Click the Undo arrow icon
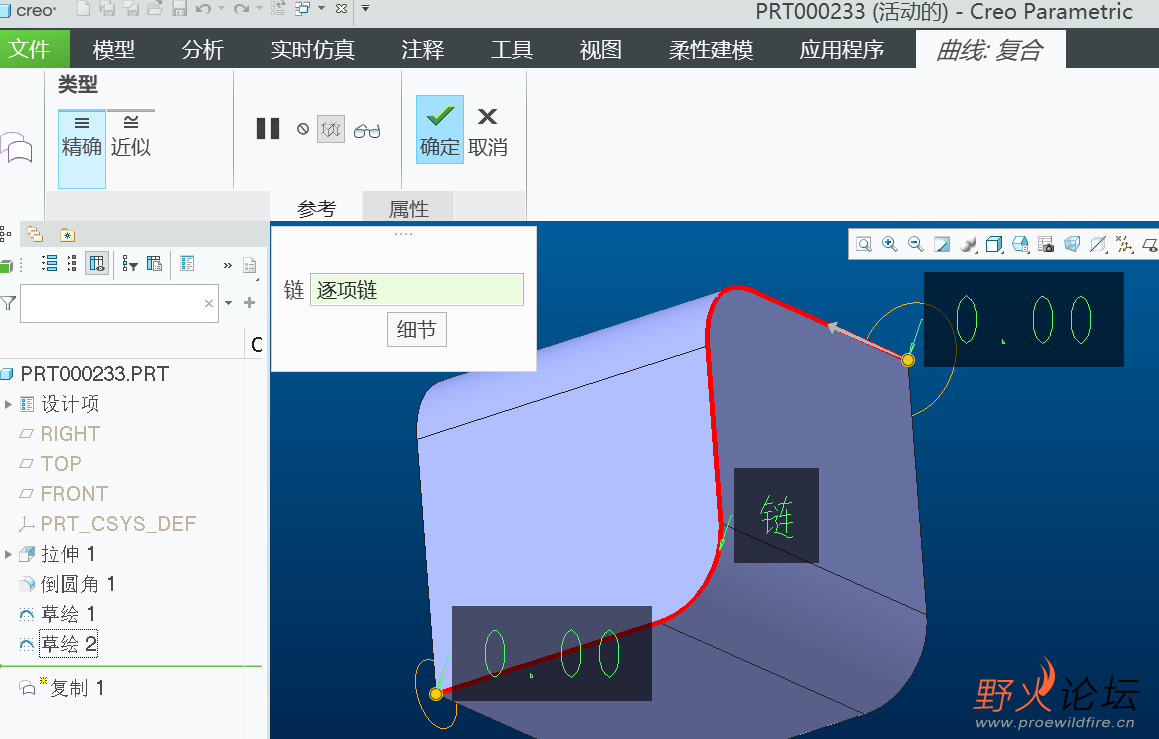The height and width of the screenshot is (739, 1159). coord(203,9)
